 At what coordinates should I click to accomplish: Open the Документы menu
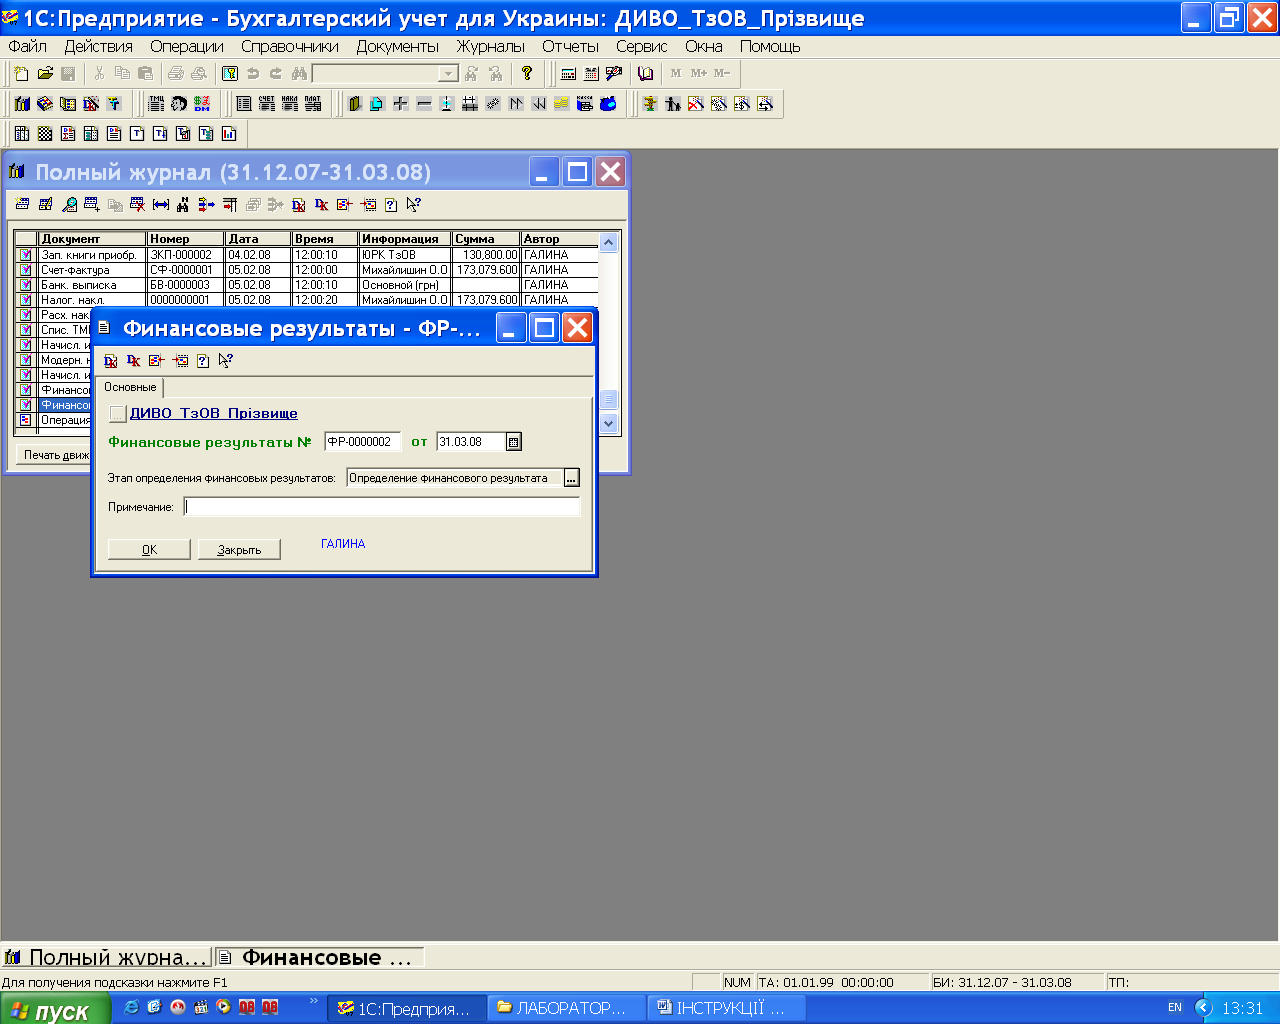(398, 46)
